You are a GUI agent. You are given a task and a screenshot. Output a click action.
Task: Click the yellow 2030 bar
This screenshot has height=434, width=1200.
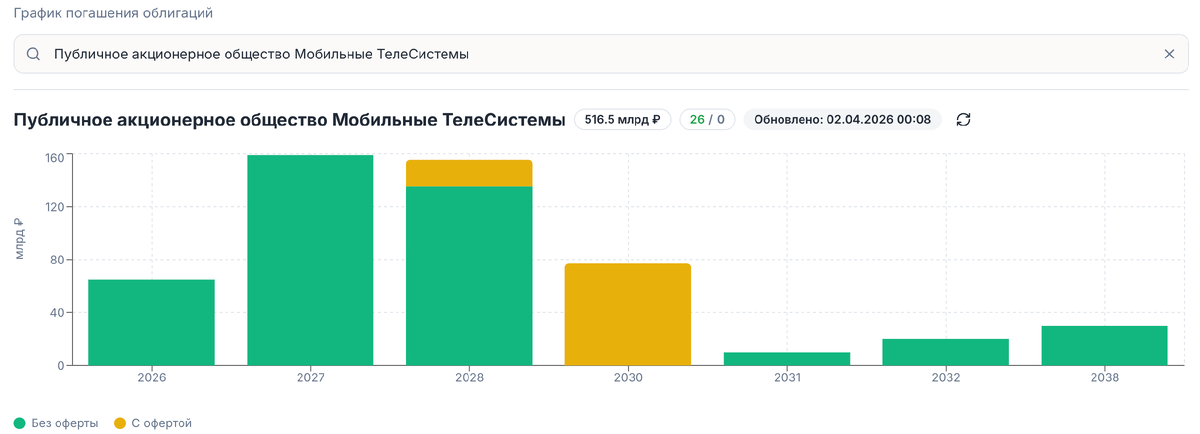(x=628, y=314)
